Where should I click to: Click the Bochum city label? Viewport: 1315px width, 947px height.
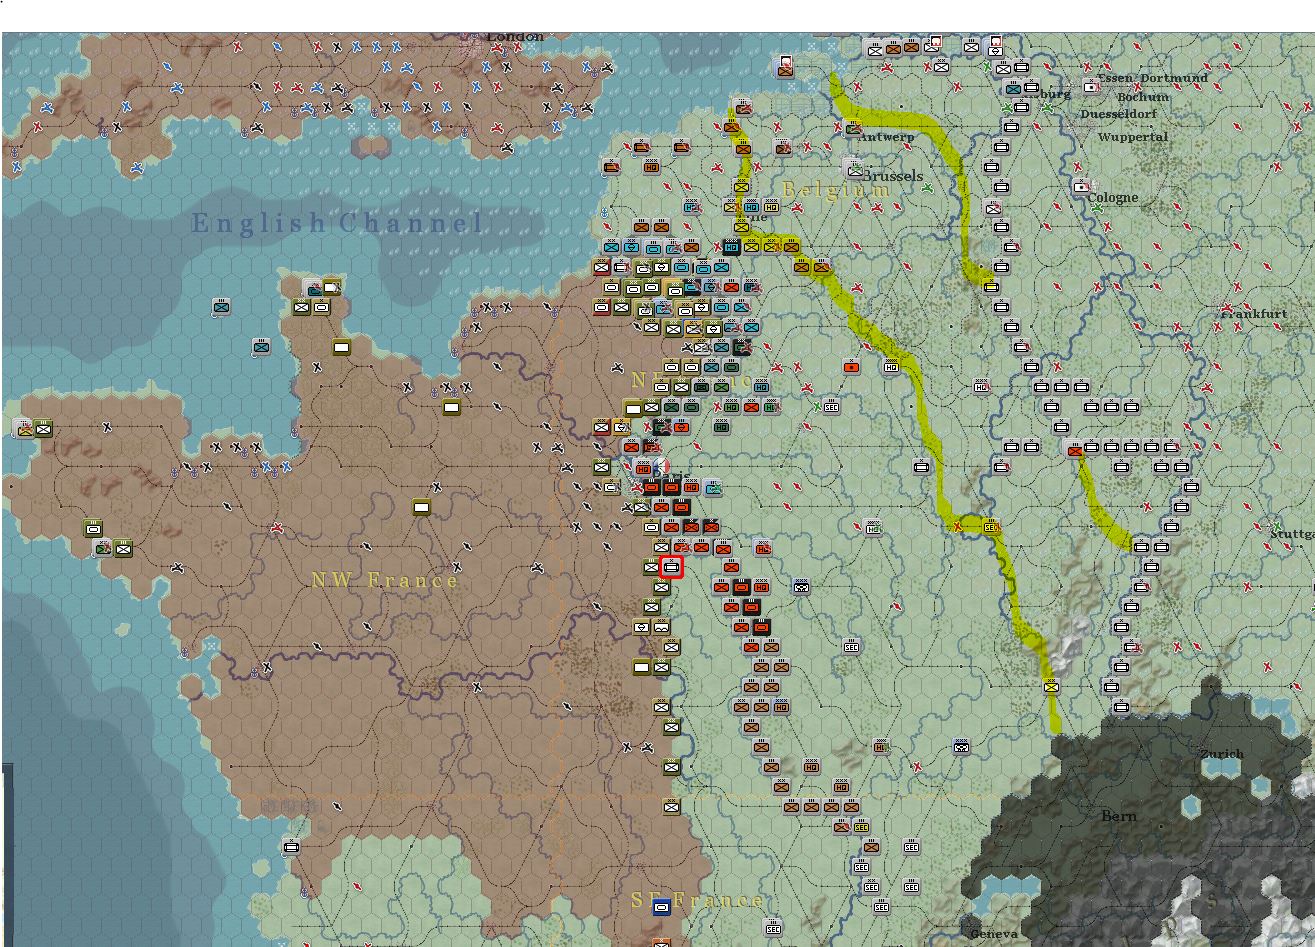[1143, 97]
